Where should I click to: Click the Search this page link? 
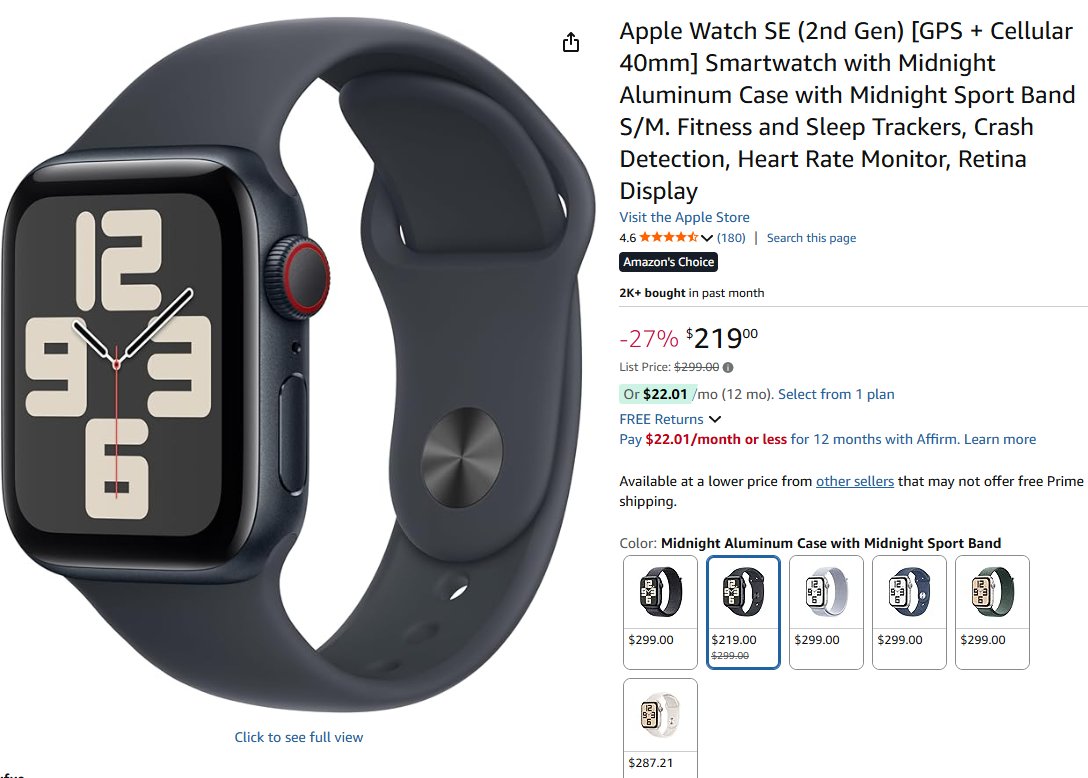[811, 238]
